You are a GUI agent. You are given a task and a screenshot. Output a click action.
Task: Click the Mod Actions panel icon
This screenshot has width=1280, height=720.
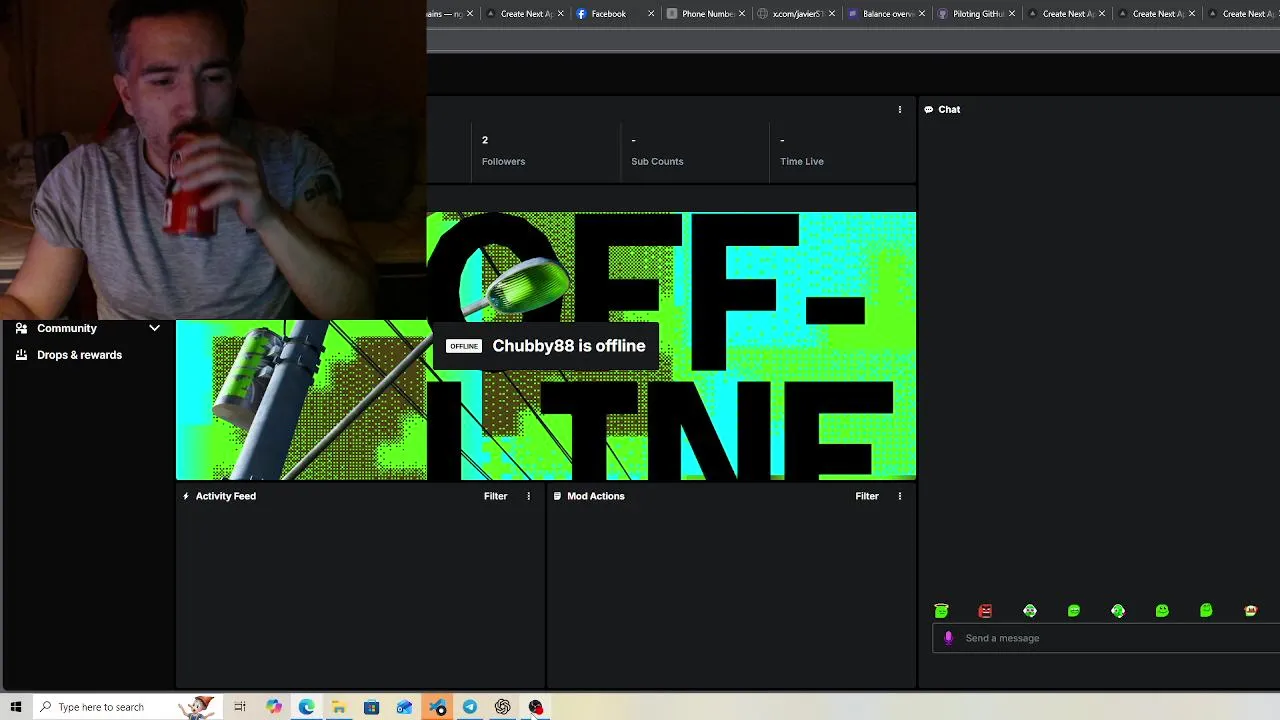(x=557, y=496)
